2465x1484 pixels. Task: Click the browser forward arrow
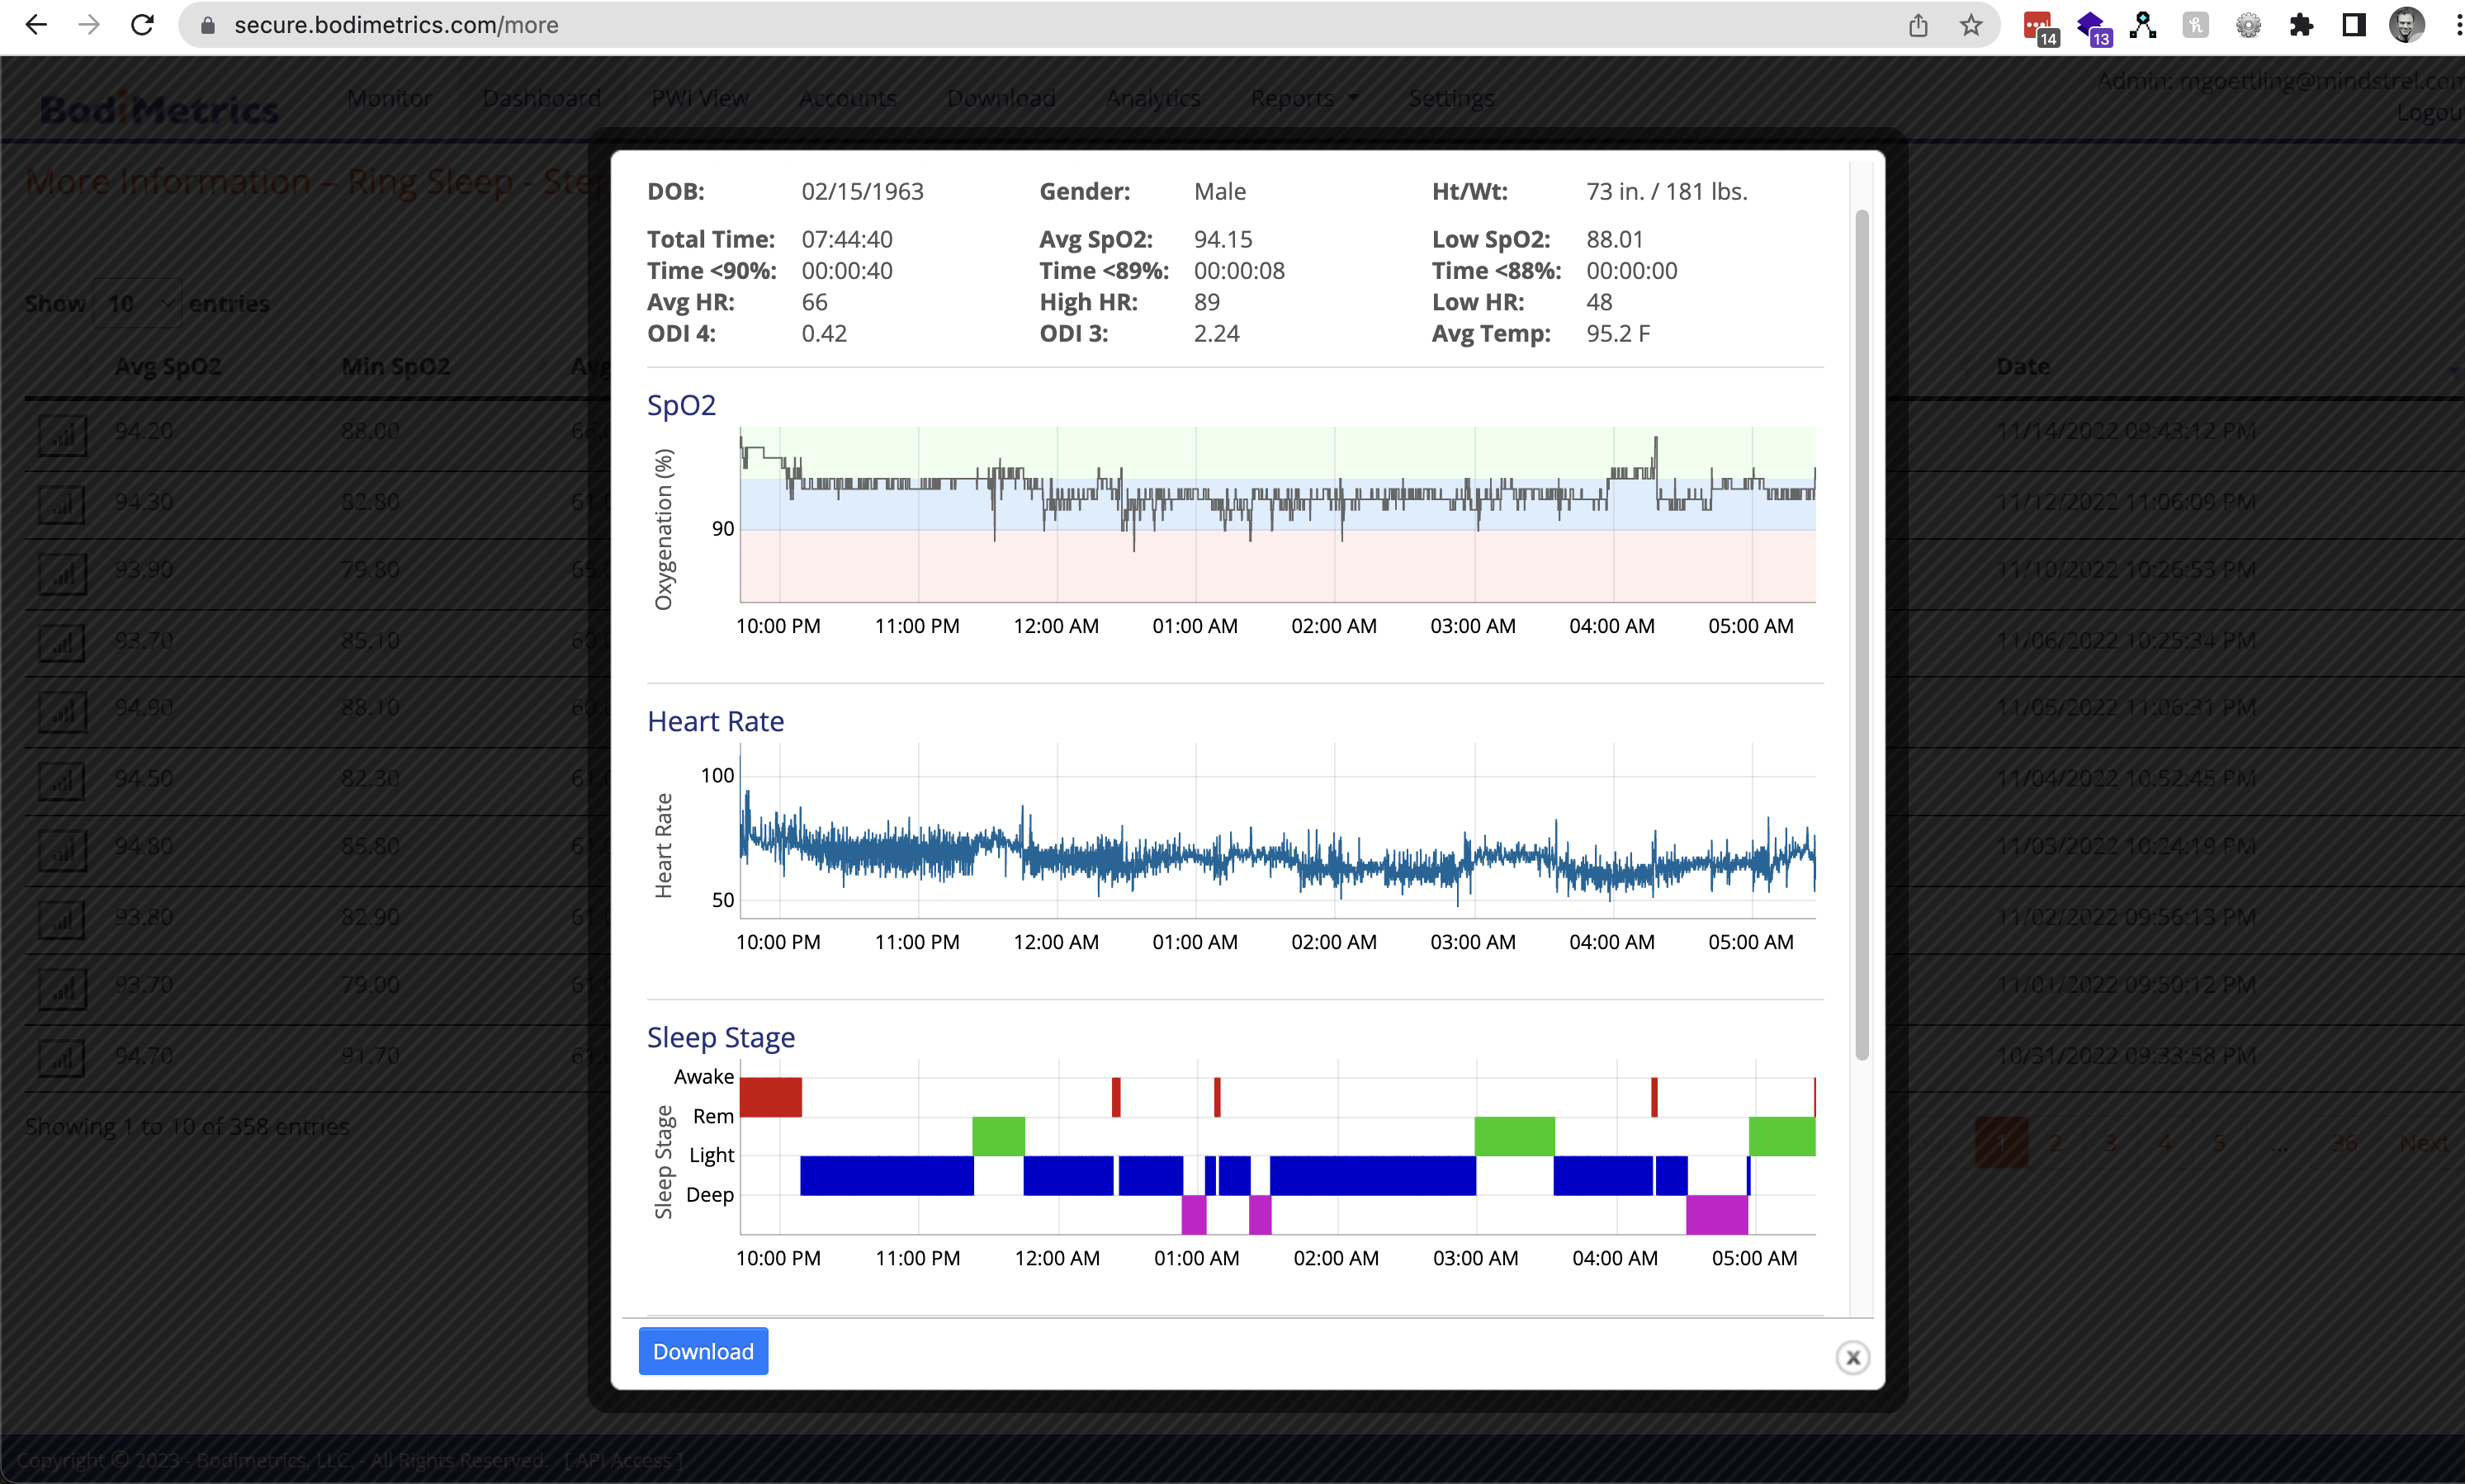(x=89, y=25)
